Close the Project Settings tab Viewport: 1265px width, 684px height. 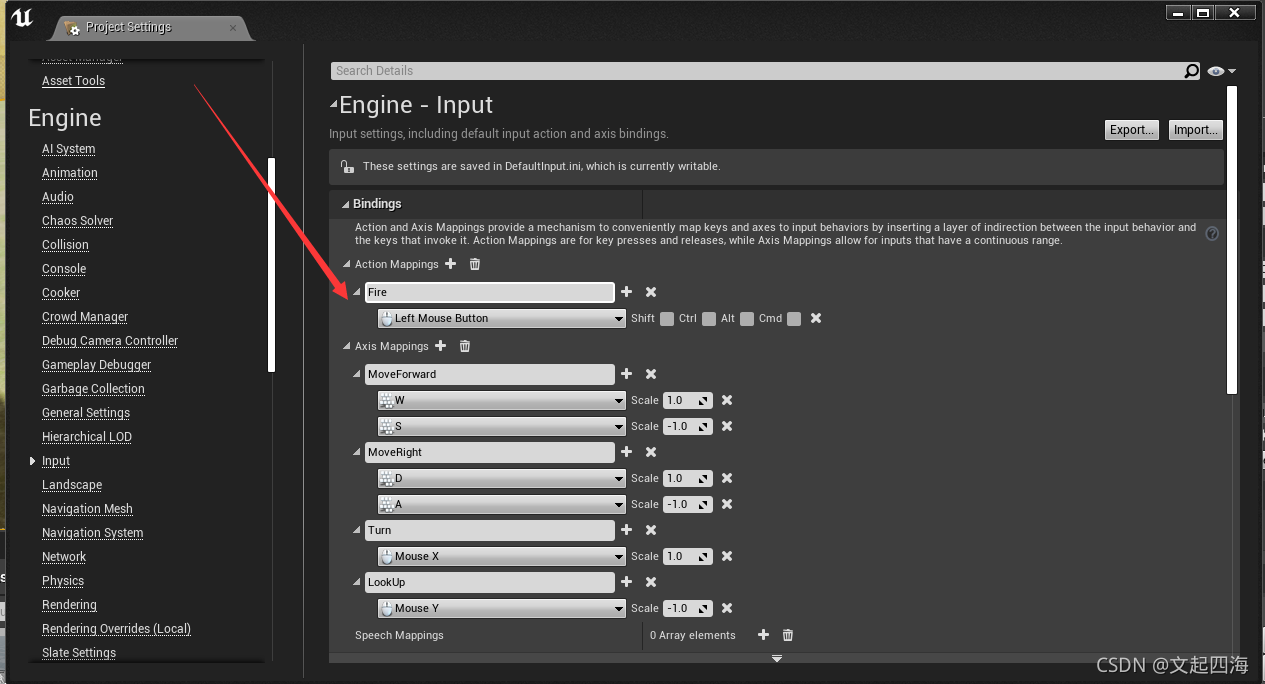coord(233,28)
